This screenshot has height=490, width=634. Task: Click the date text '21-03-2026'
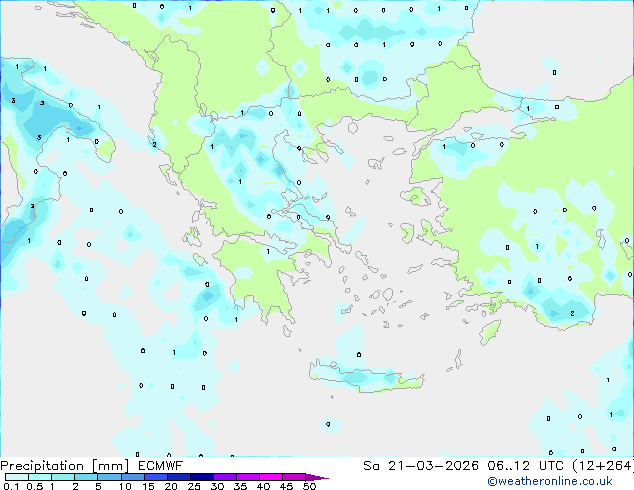point(433,466)
